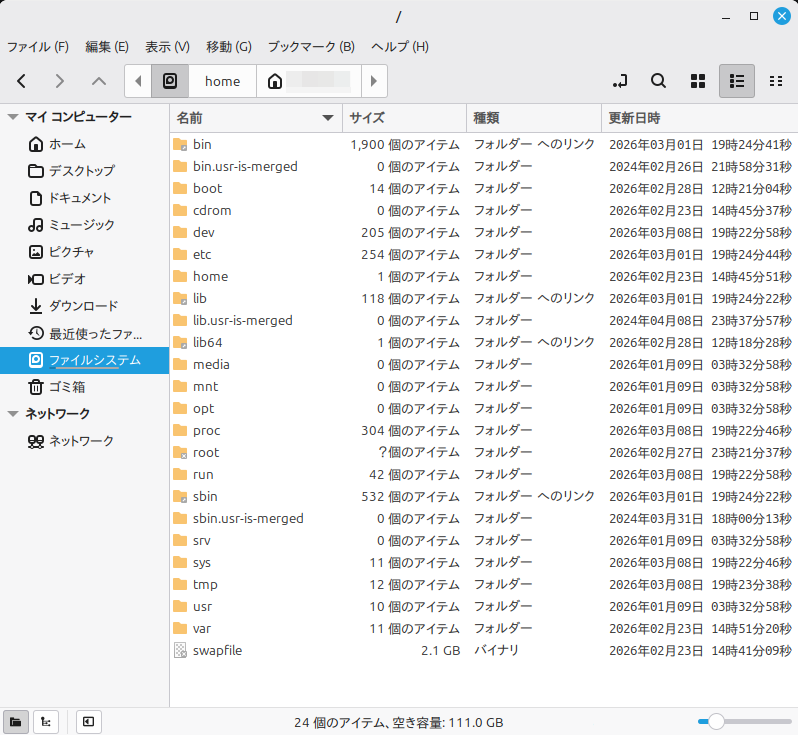
Task: Click the back navigation arrow
Action: [22, 81]
